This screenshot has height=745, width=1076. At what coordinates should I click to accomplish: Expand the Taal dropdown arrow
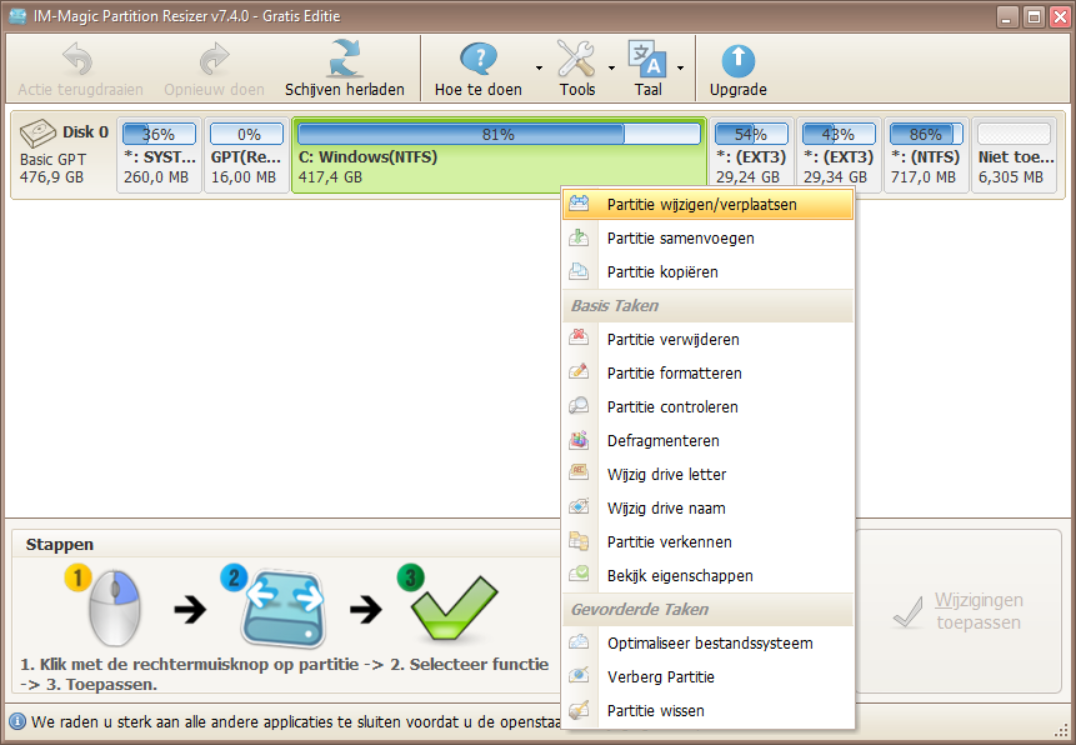(x=680, y=68)
